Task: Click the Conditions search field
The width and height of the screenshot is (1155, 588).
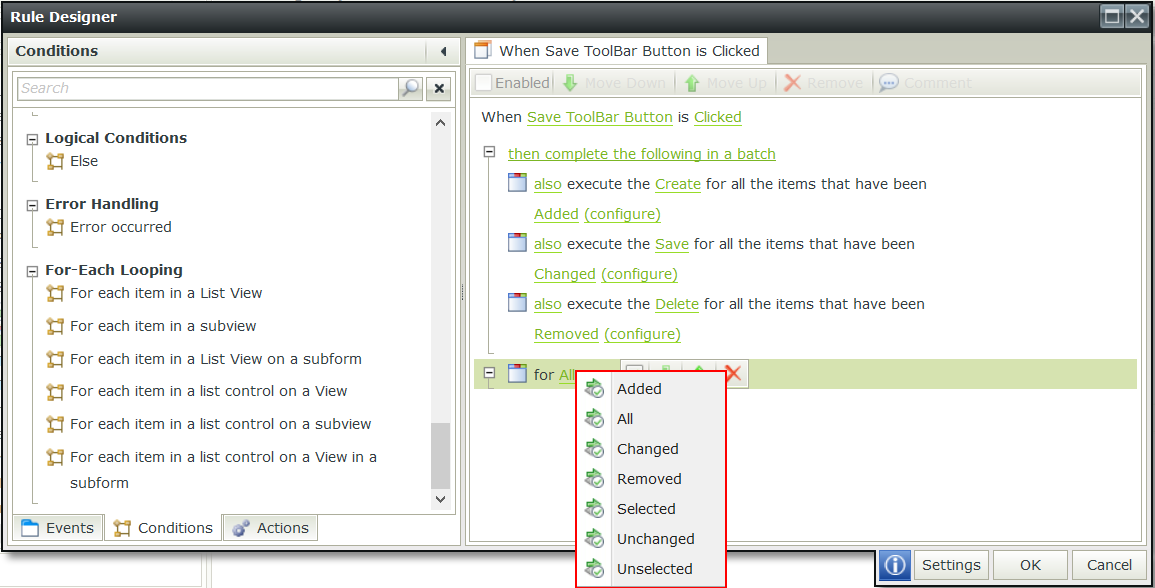Action: tap(208, 88)
